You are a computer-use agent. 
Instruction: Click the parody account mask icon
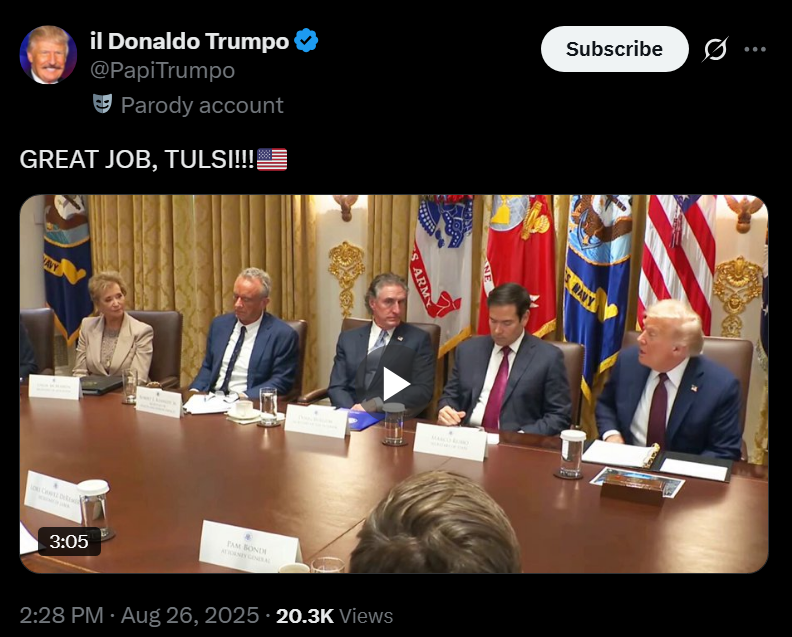[x=103, y=104]
